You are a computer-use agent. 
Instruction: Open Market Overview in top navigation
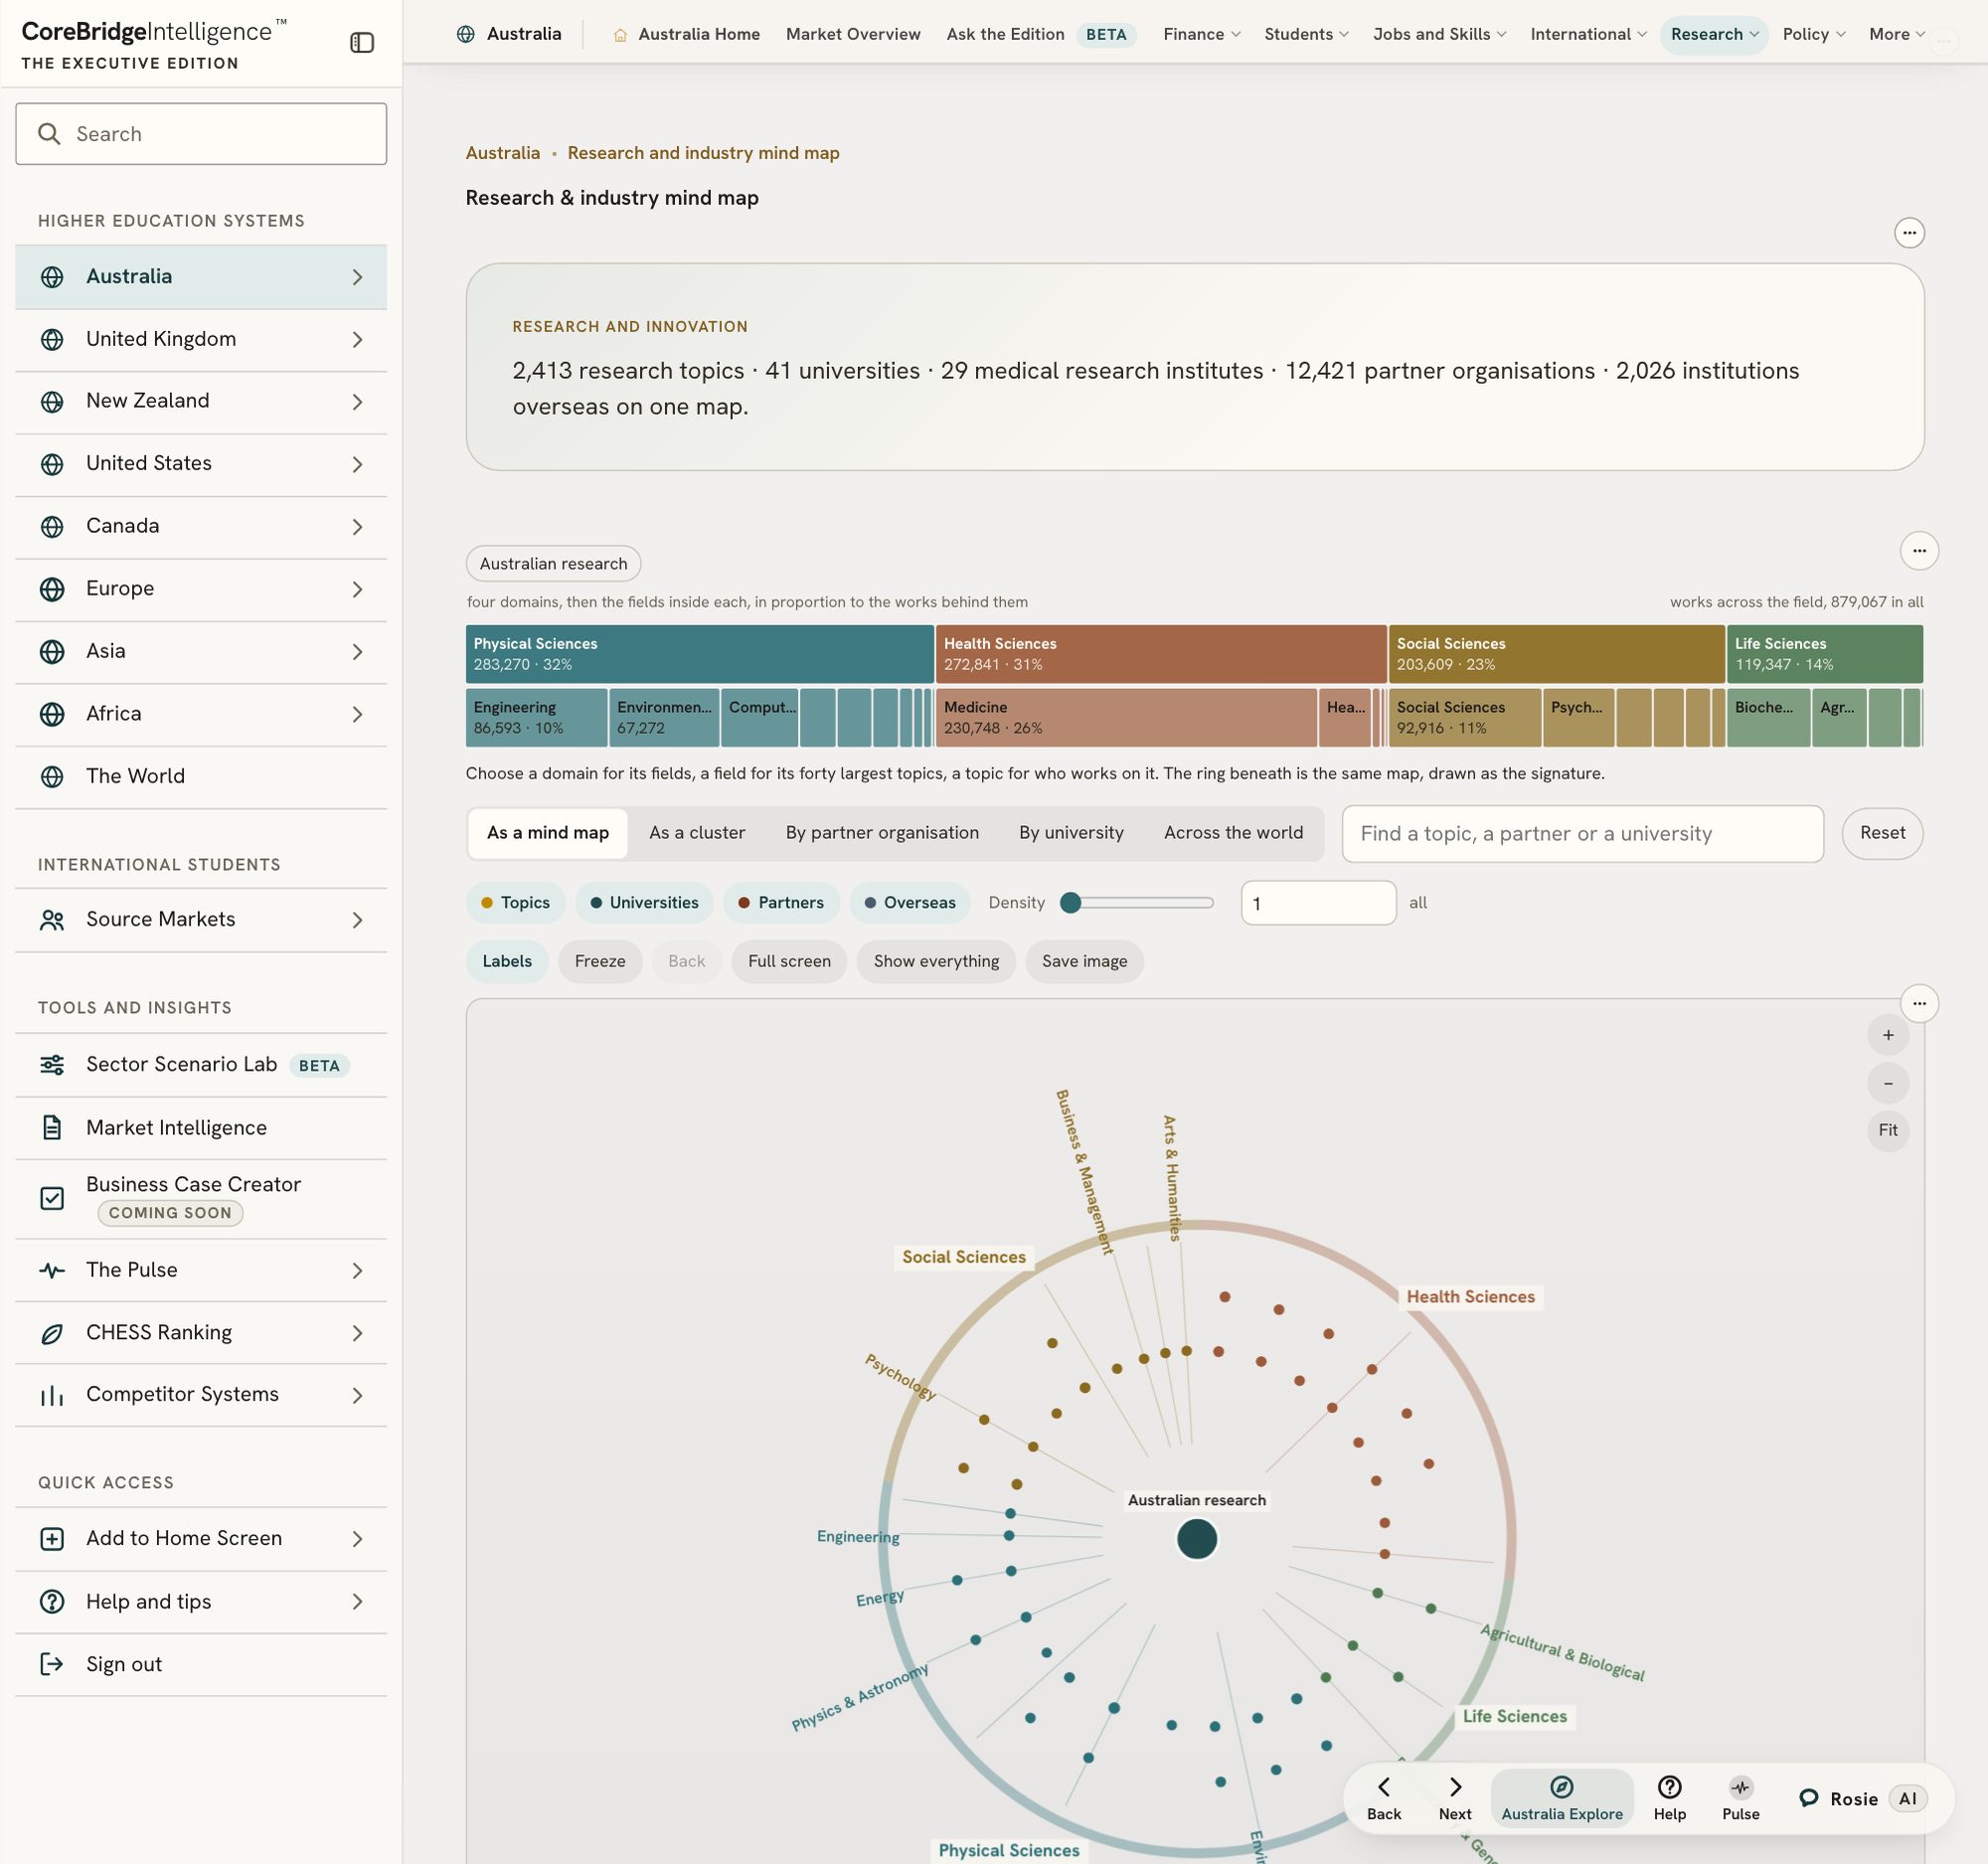point(853,35)
